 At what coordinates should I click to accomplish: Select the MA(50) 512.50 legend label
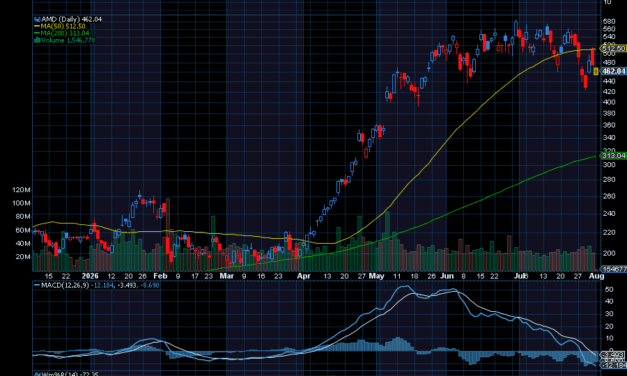pos(63,26)
